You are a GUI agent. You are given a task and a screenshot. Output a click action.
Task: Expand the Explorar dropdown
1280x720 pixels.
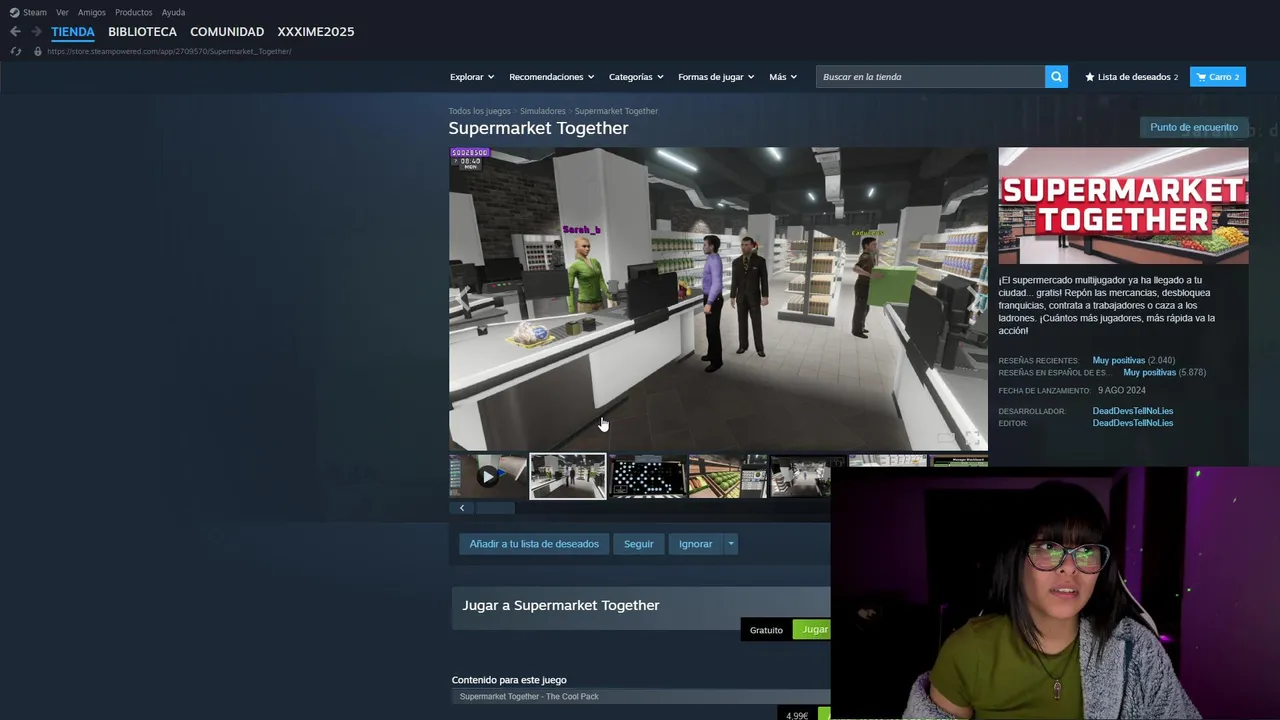[x=471, y=77]
